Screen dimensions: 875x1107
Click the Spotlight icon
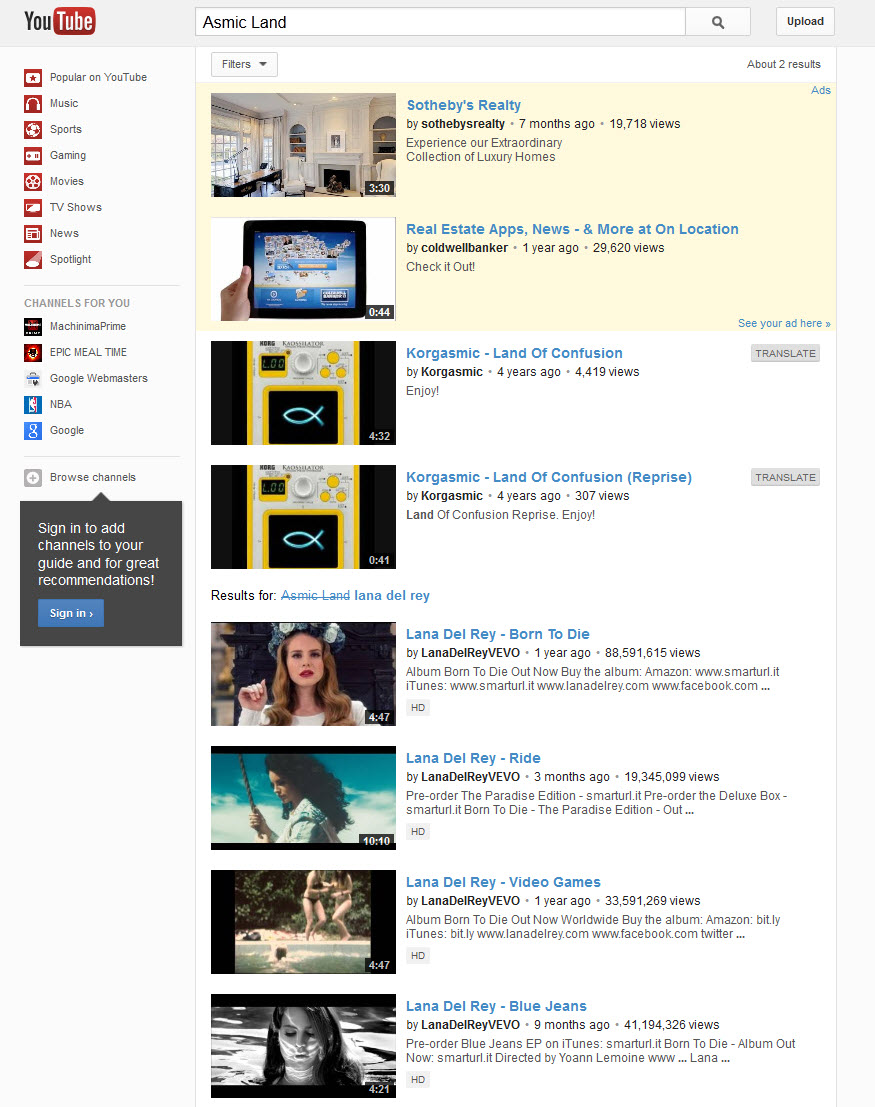point(32,260)
